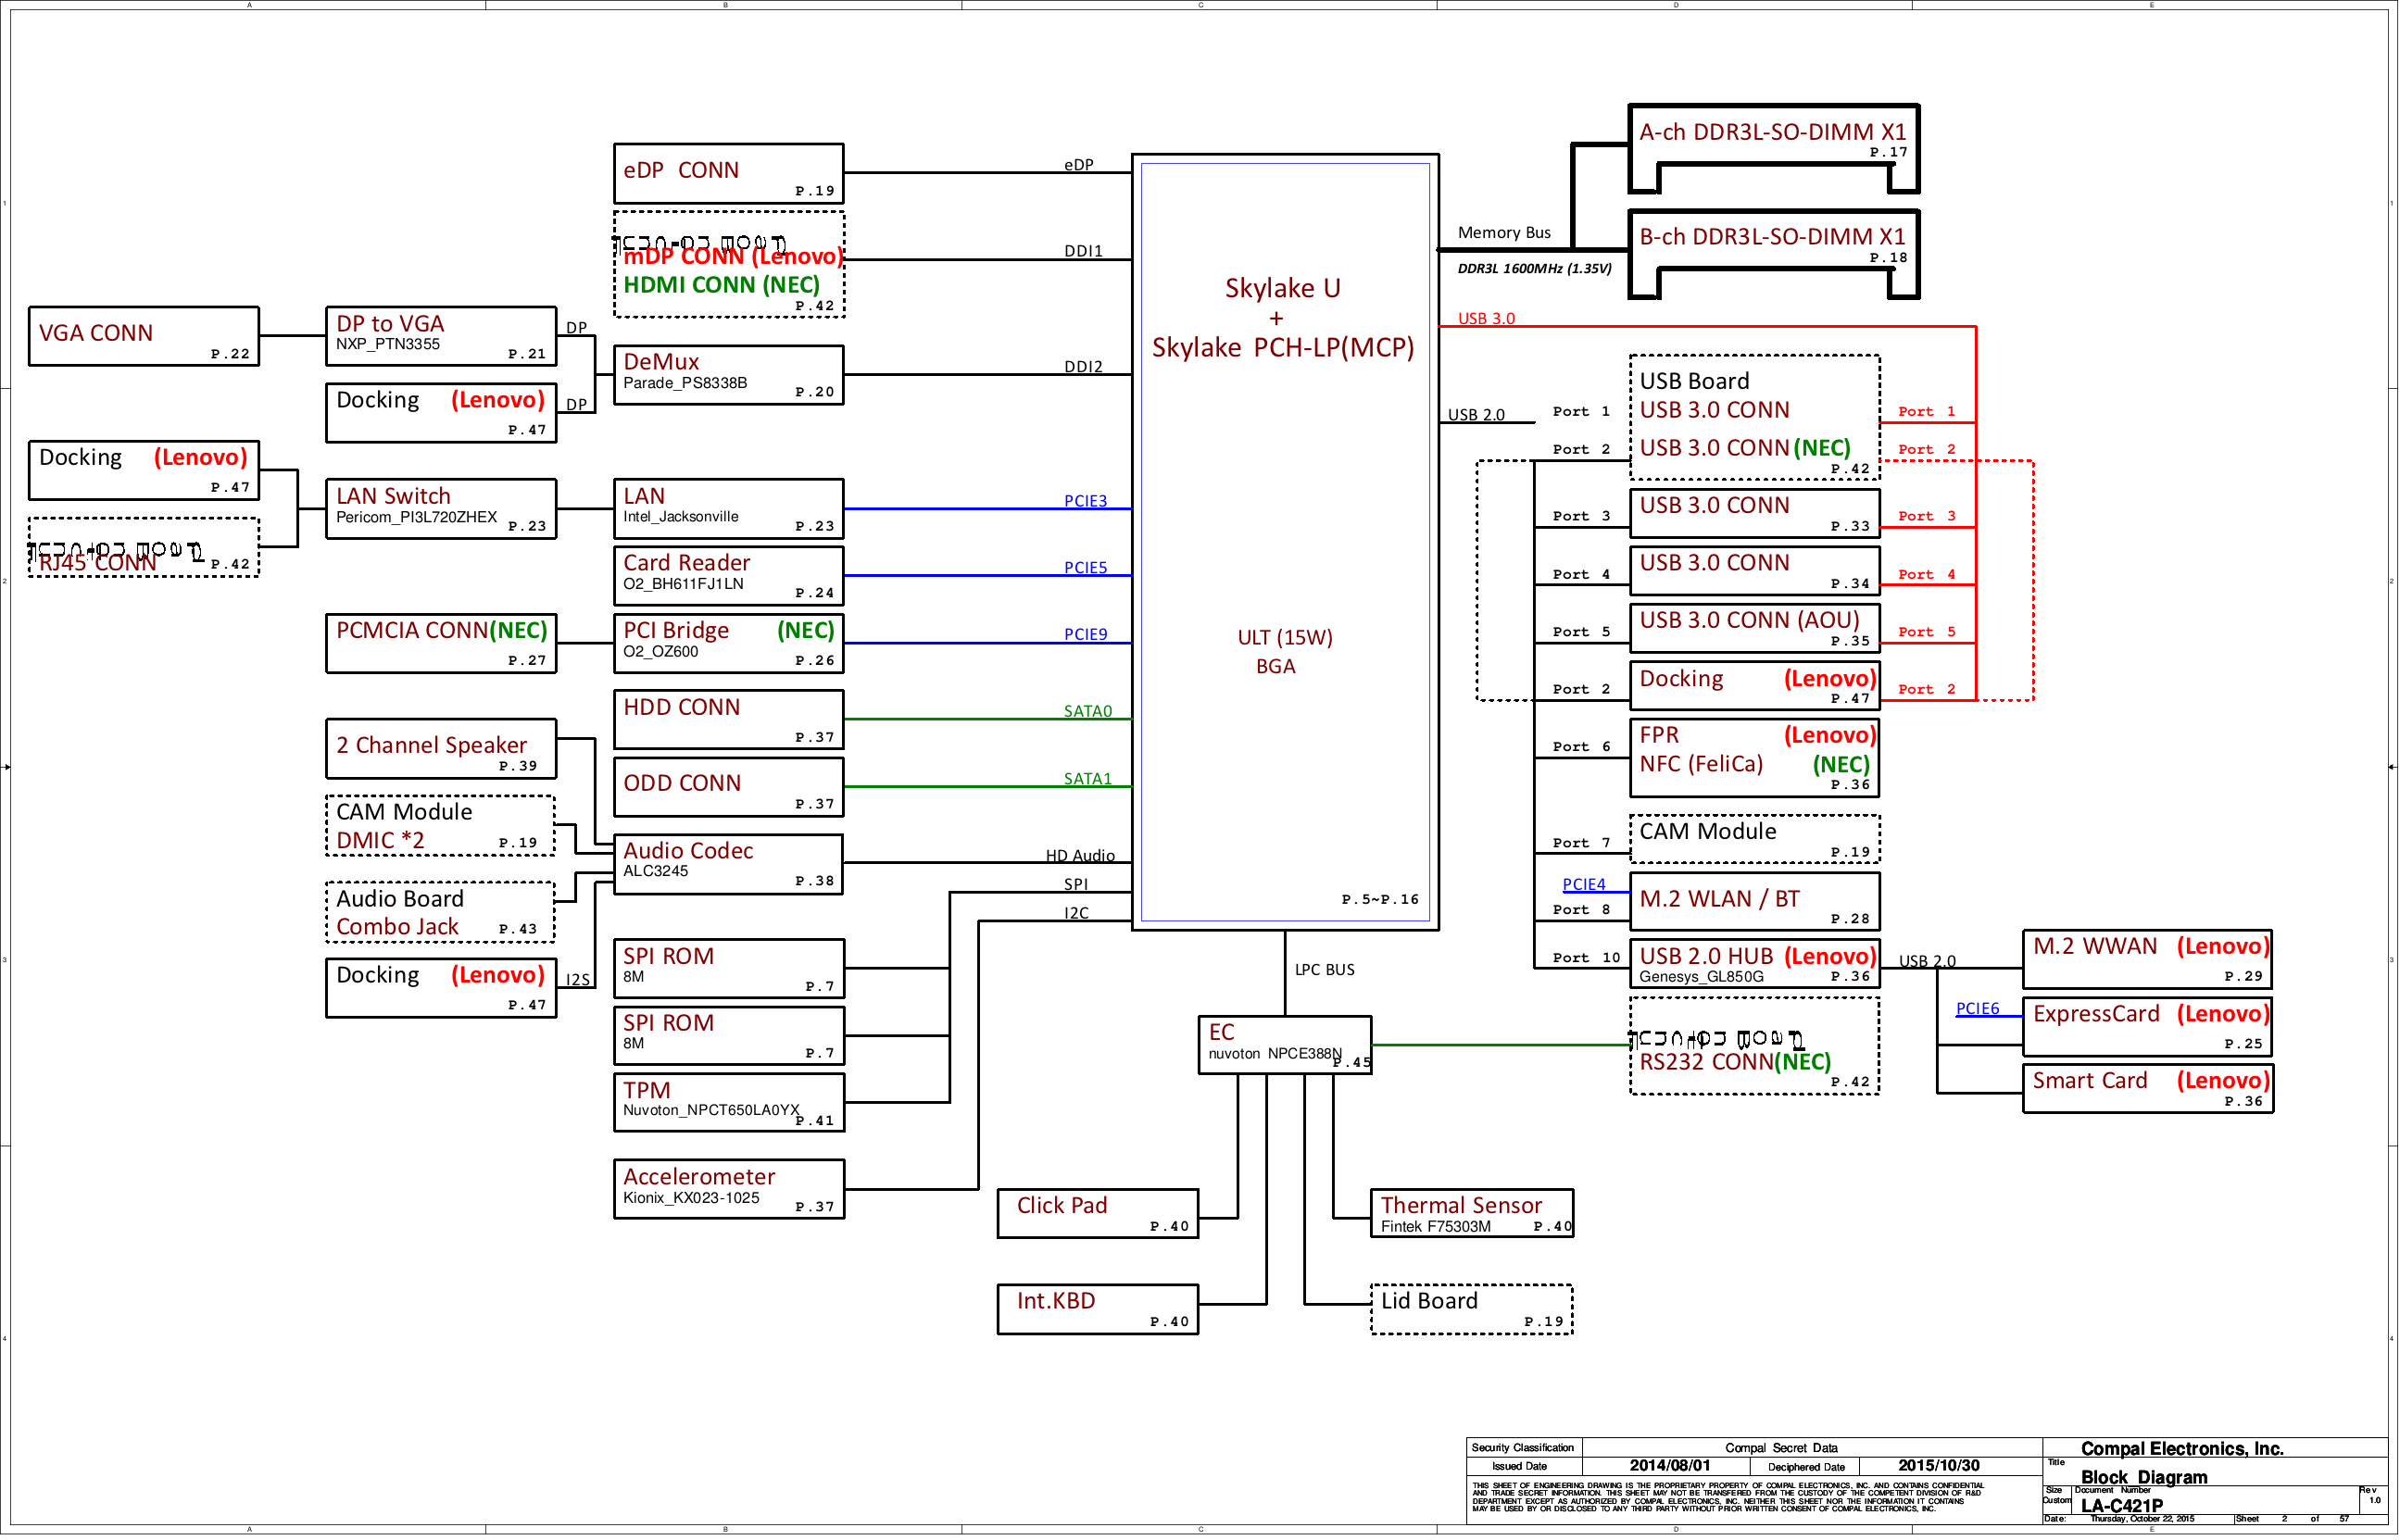Select the Smart Card (Lenovo) block
The width and height of the screenshot is (2400, 1540).
[x=2147, y=1088]
